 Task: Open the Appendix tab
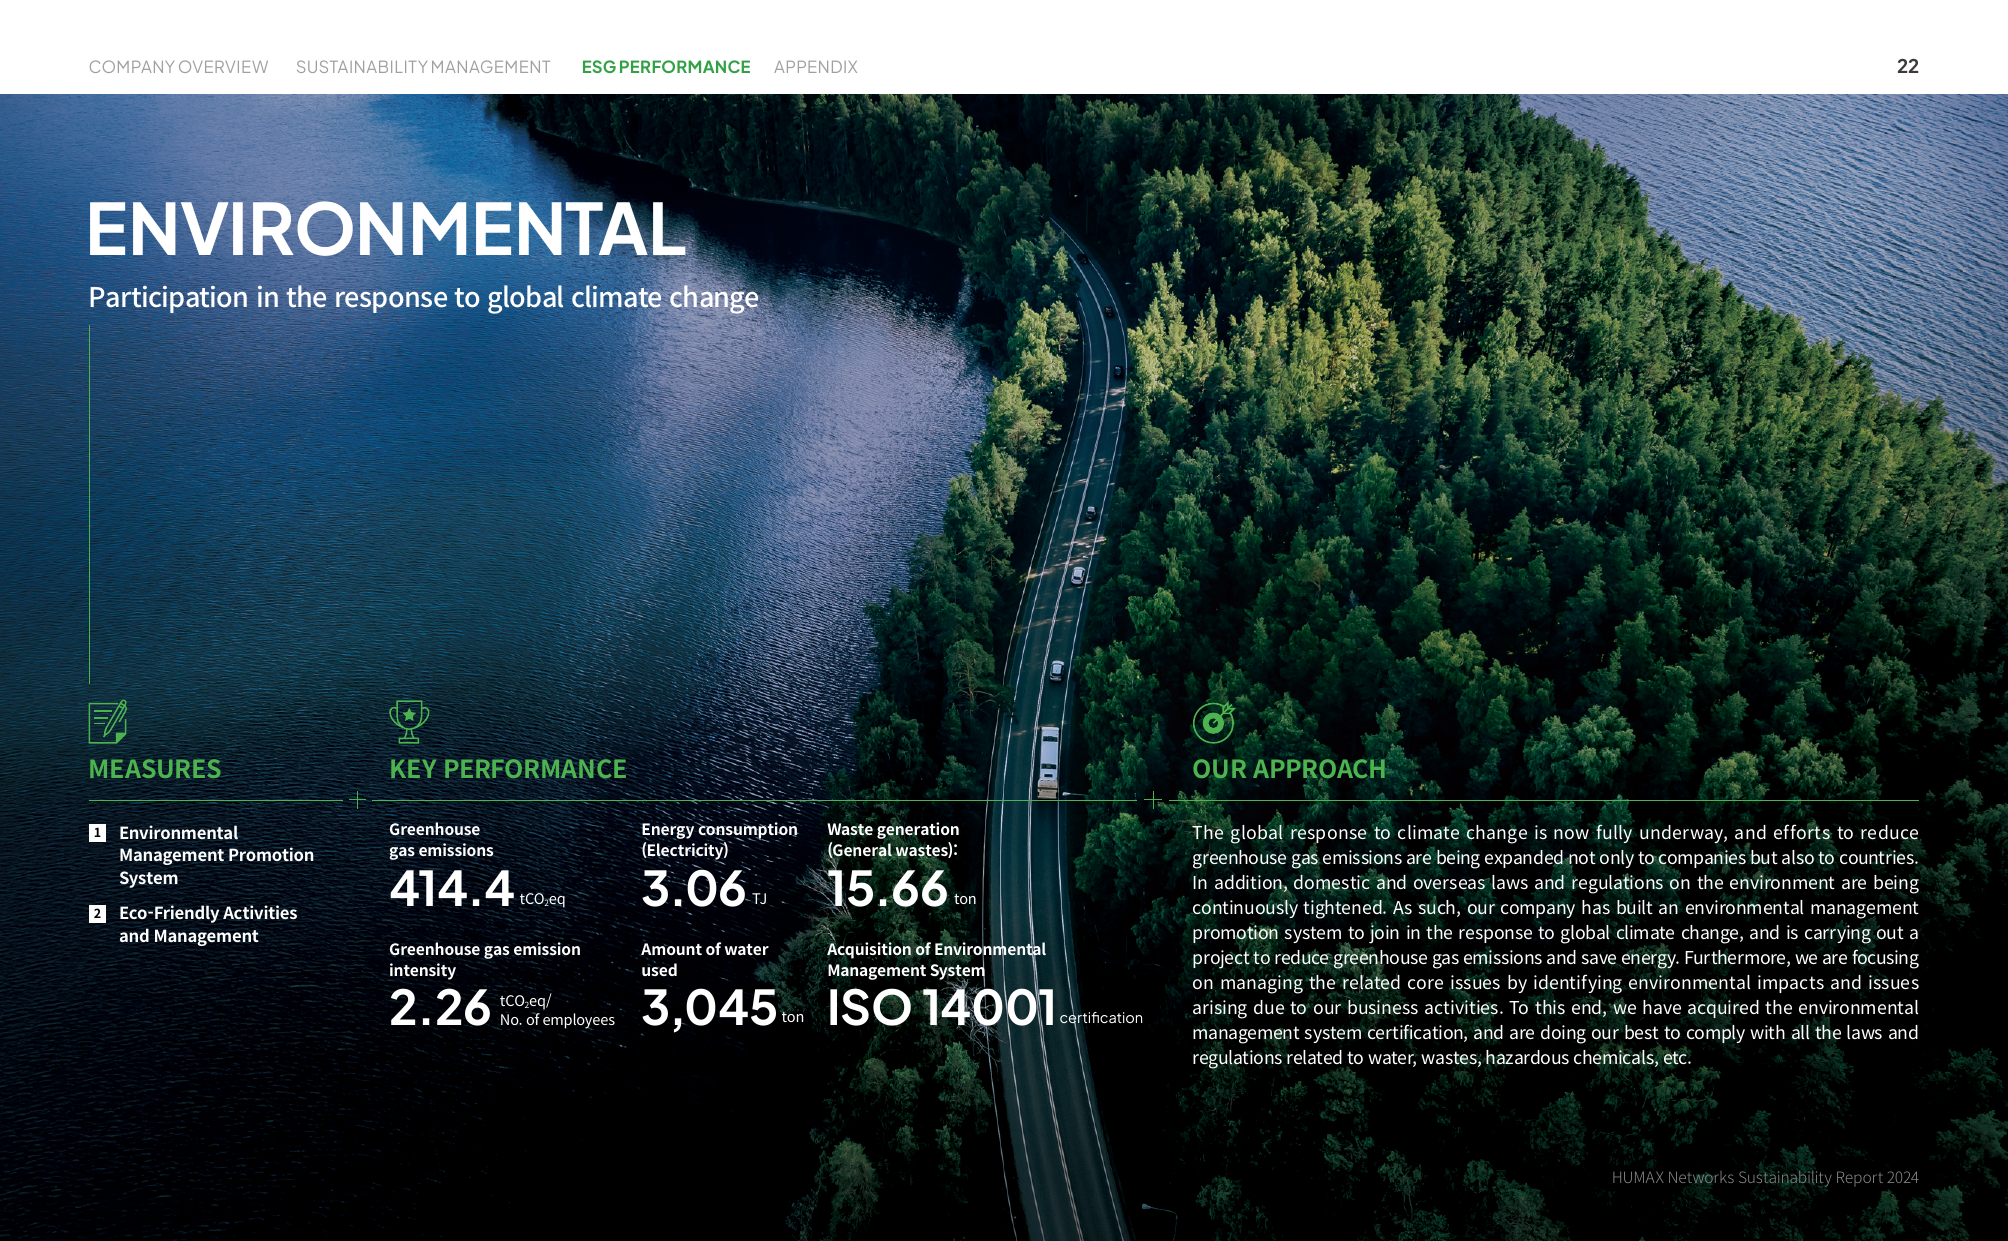(815, 67)
